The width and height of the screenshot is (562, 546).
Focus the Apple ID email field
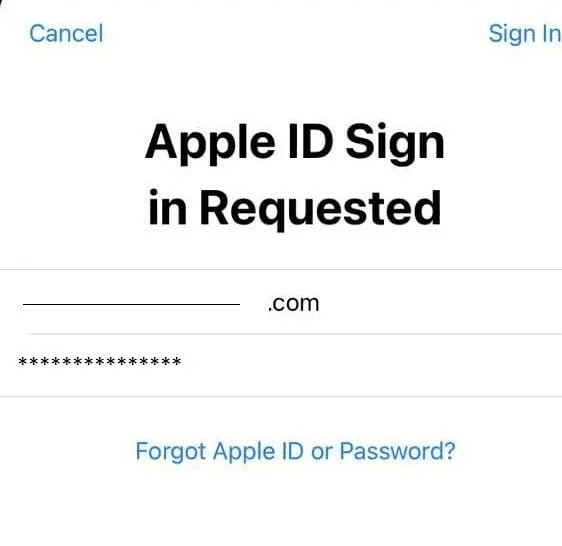click(281, 302)
